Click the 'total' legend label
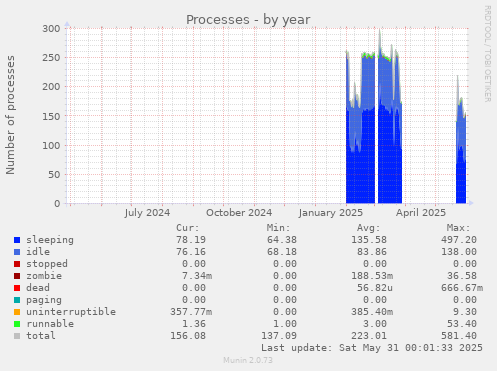This screenshot has height=371, width=497. [x=41, y=336]
